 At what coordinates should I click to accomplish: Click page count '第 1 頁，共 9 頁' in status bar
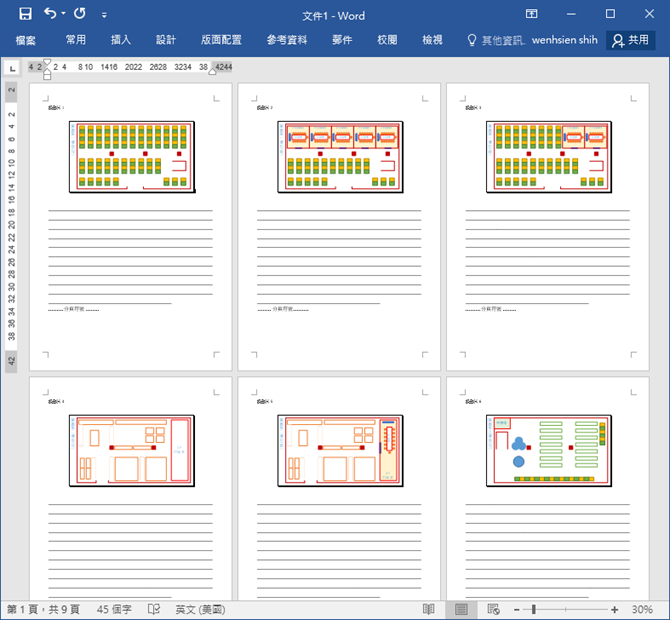[x=43, y=609]
